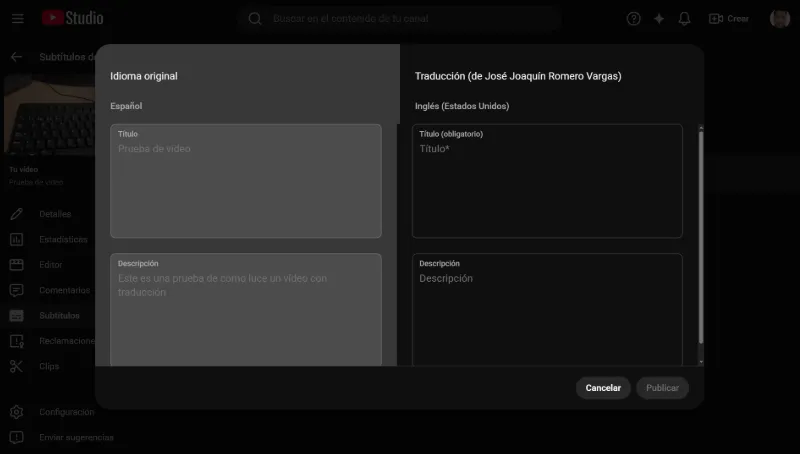Viewport: 800px width, 454px height.
Task: Click Enviar sugerencias link
Action: [76, 437]
